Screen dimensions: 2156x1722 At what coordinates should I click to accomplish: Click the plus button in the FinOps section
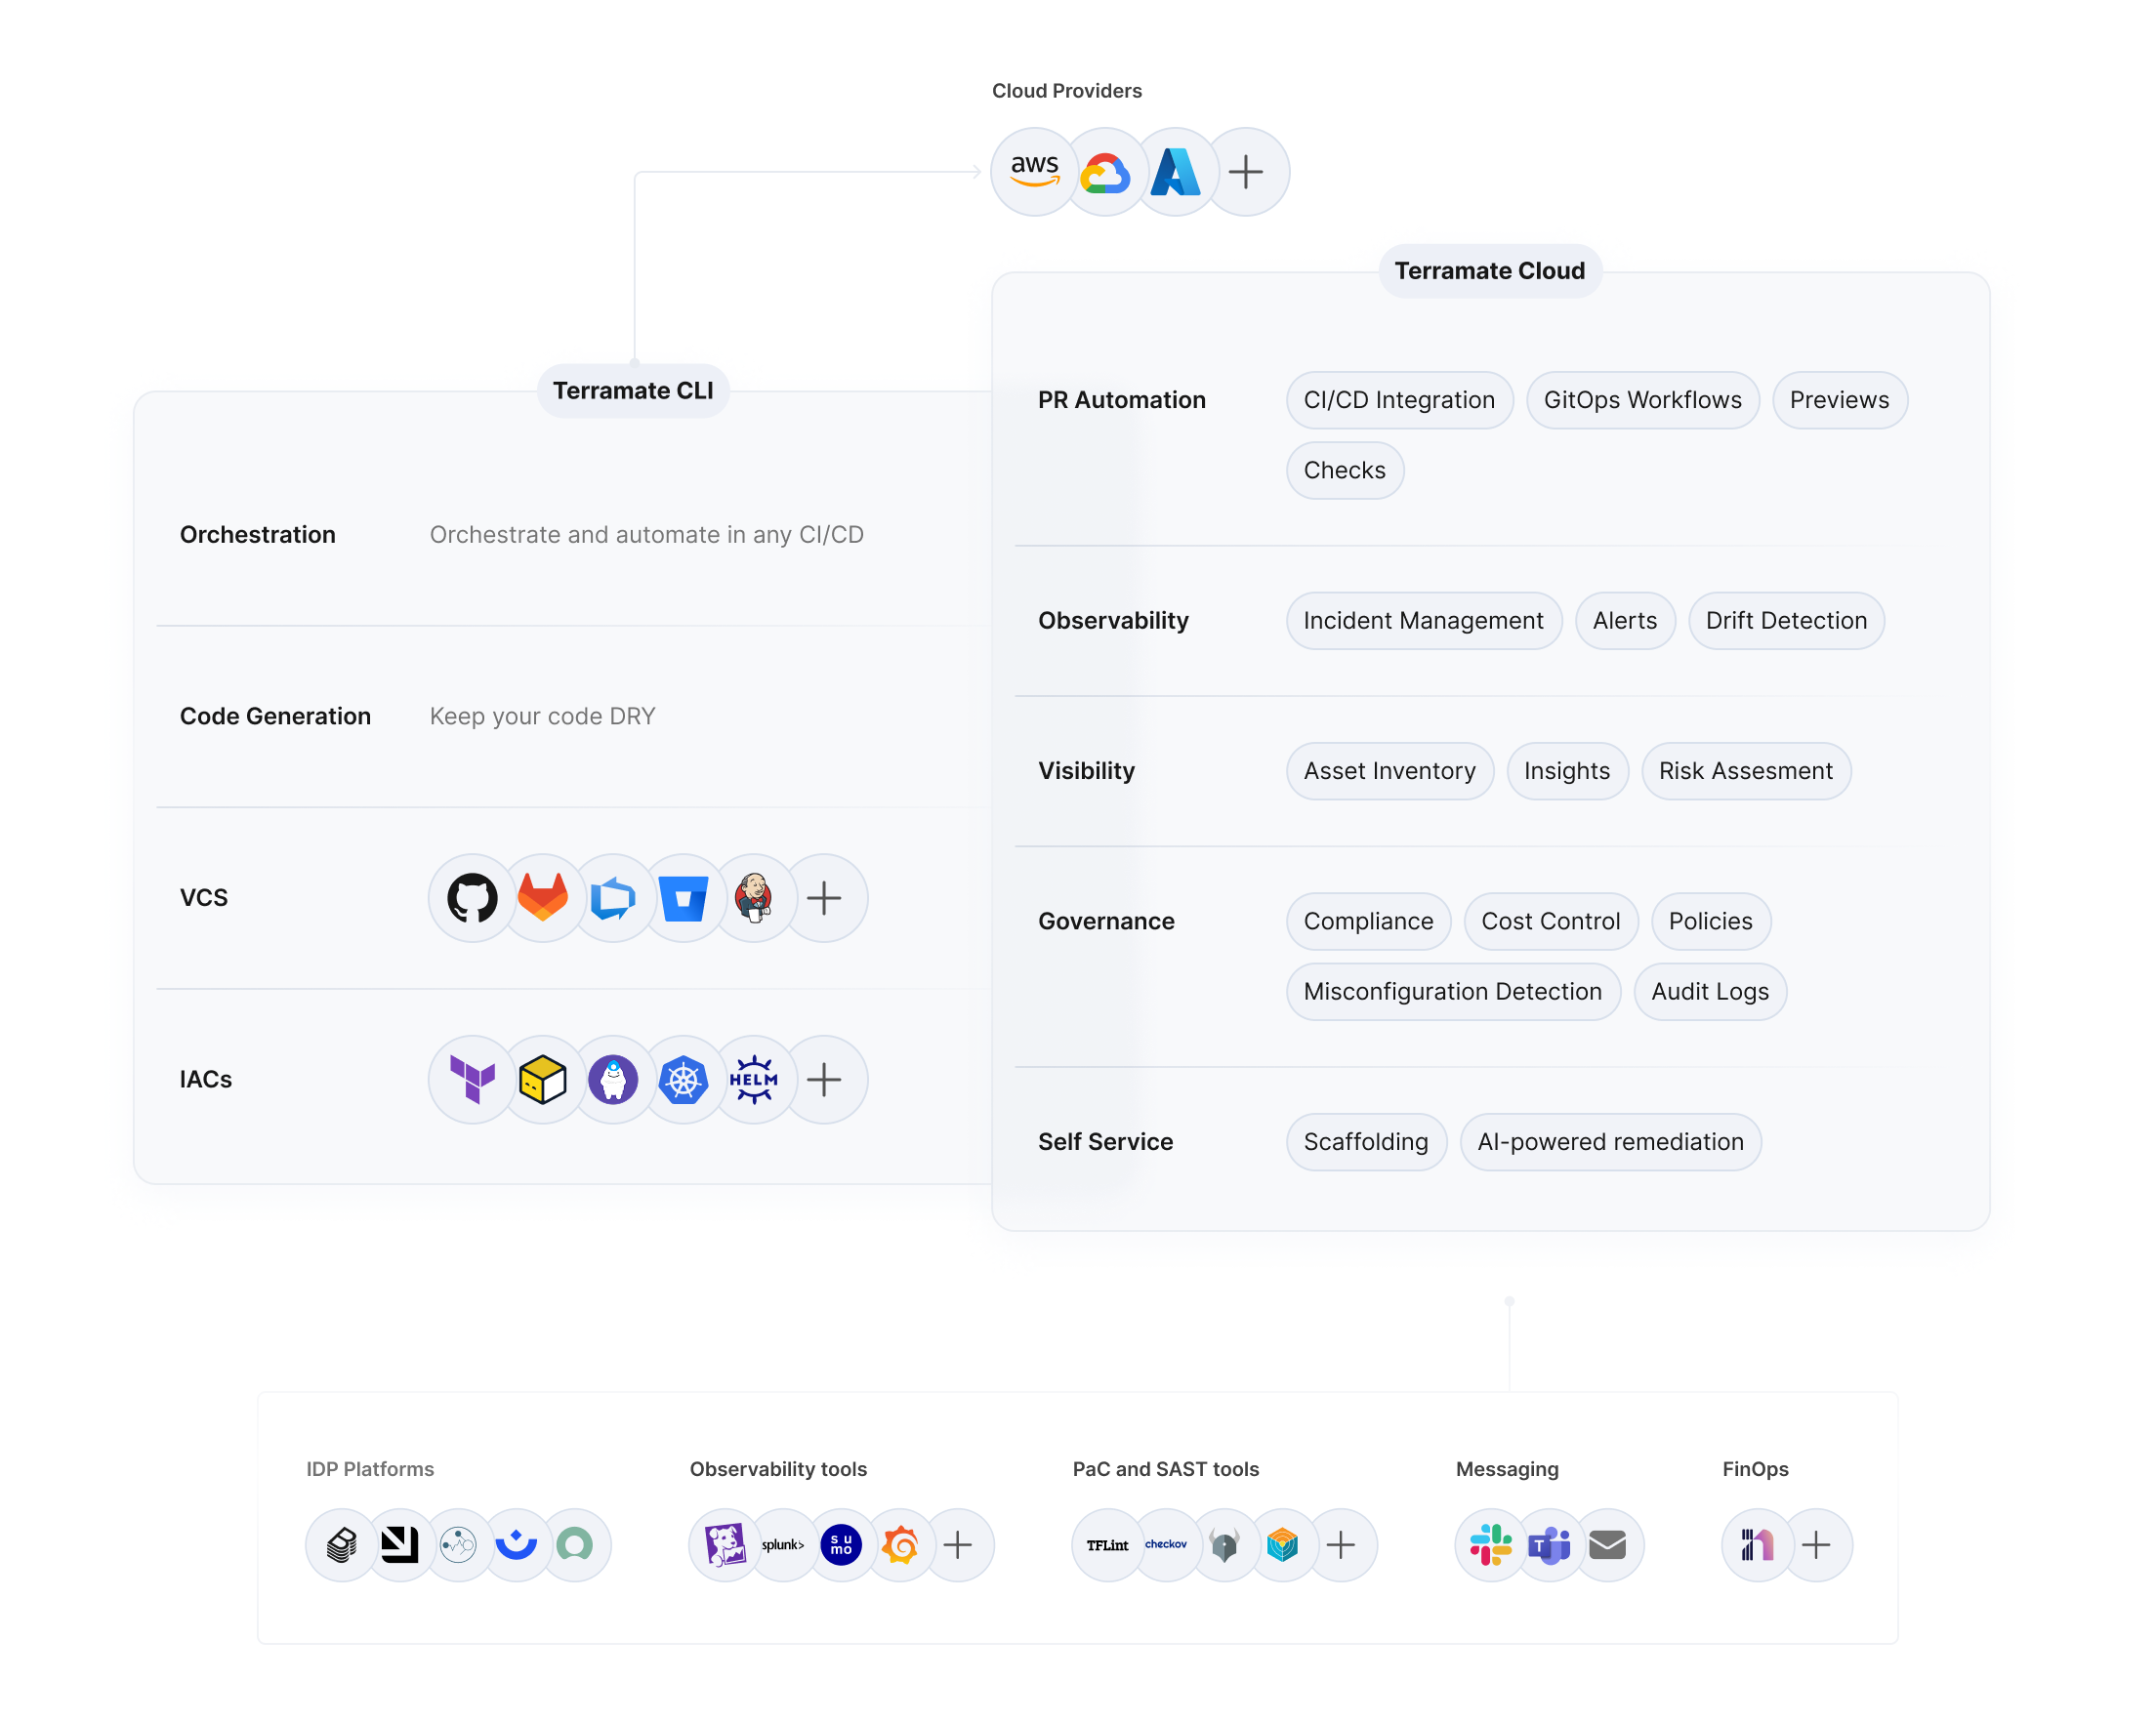point(1818,1545)
